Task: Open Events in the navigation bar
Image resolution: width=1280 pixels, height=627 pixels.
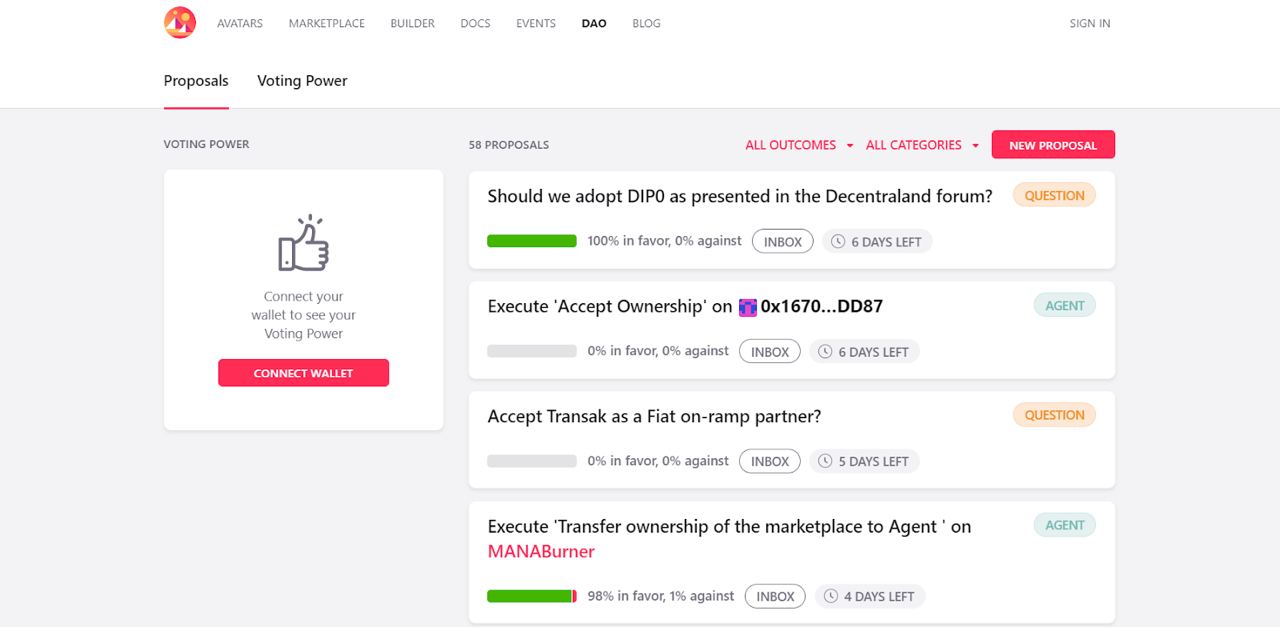Action: click(536, 23)
